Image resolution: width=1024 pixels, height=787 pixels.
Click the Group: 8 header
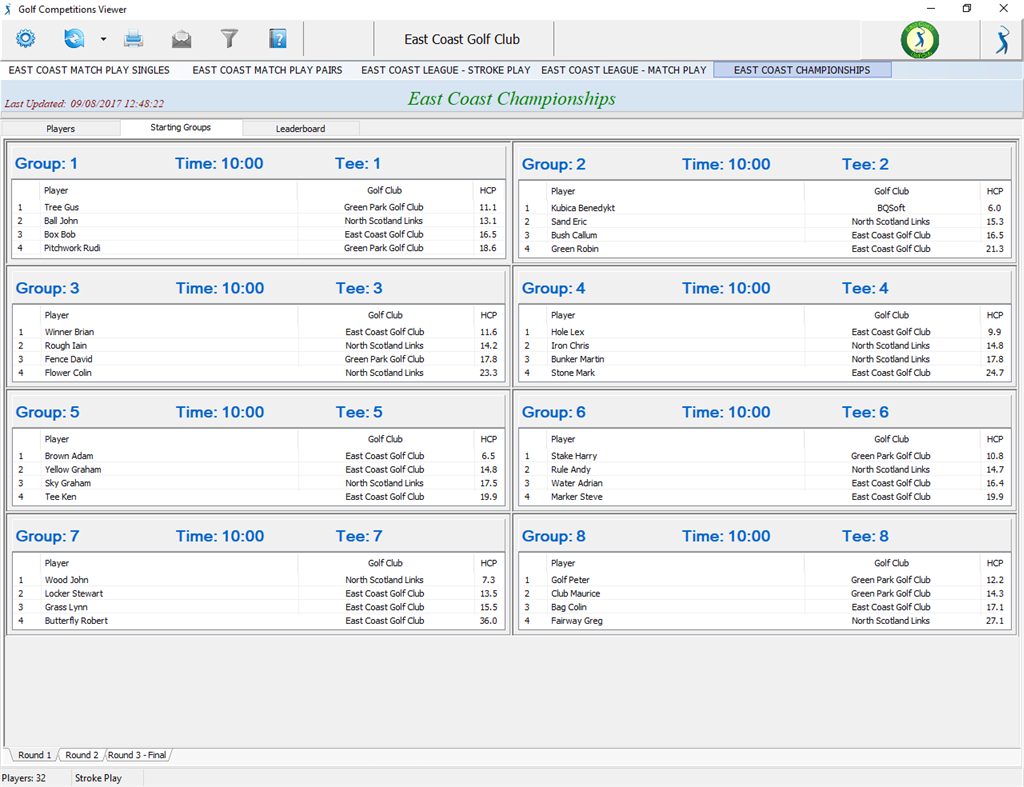point(554,536)
